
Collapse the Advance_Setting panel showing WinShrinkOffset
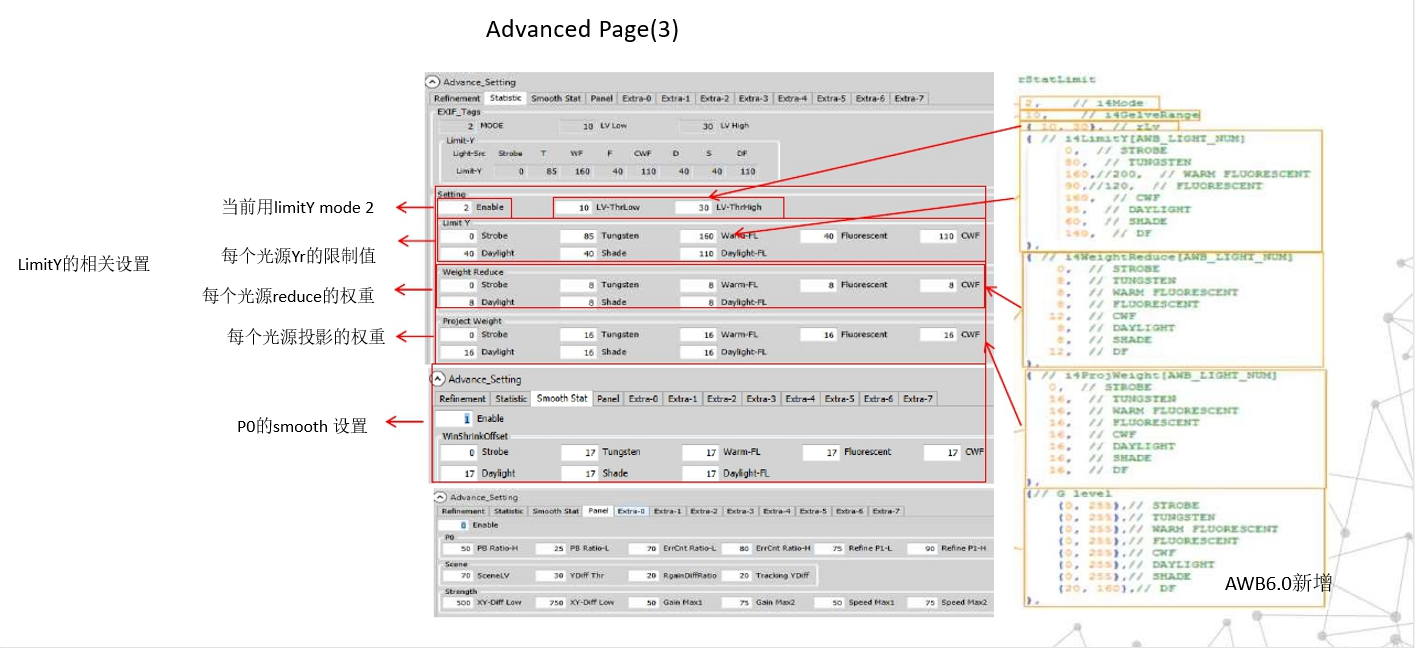(x=438, y=379)
